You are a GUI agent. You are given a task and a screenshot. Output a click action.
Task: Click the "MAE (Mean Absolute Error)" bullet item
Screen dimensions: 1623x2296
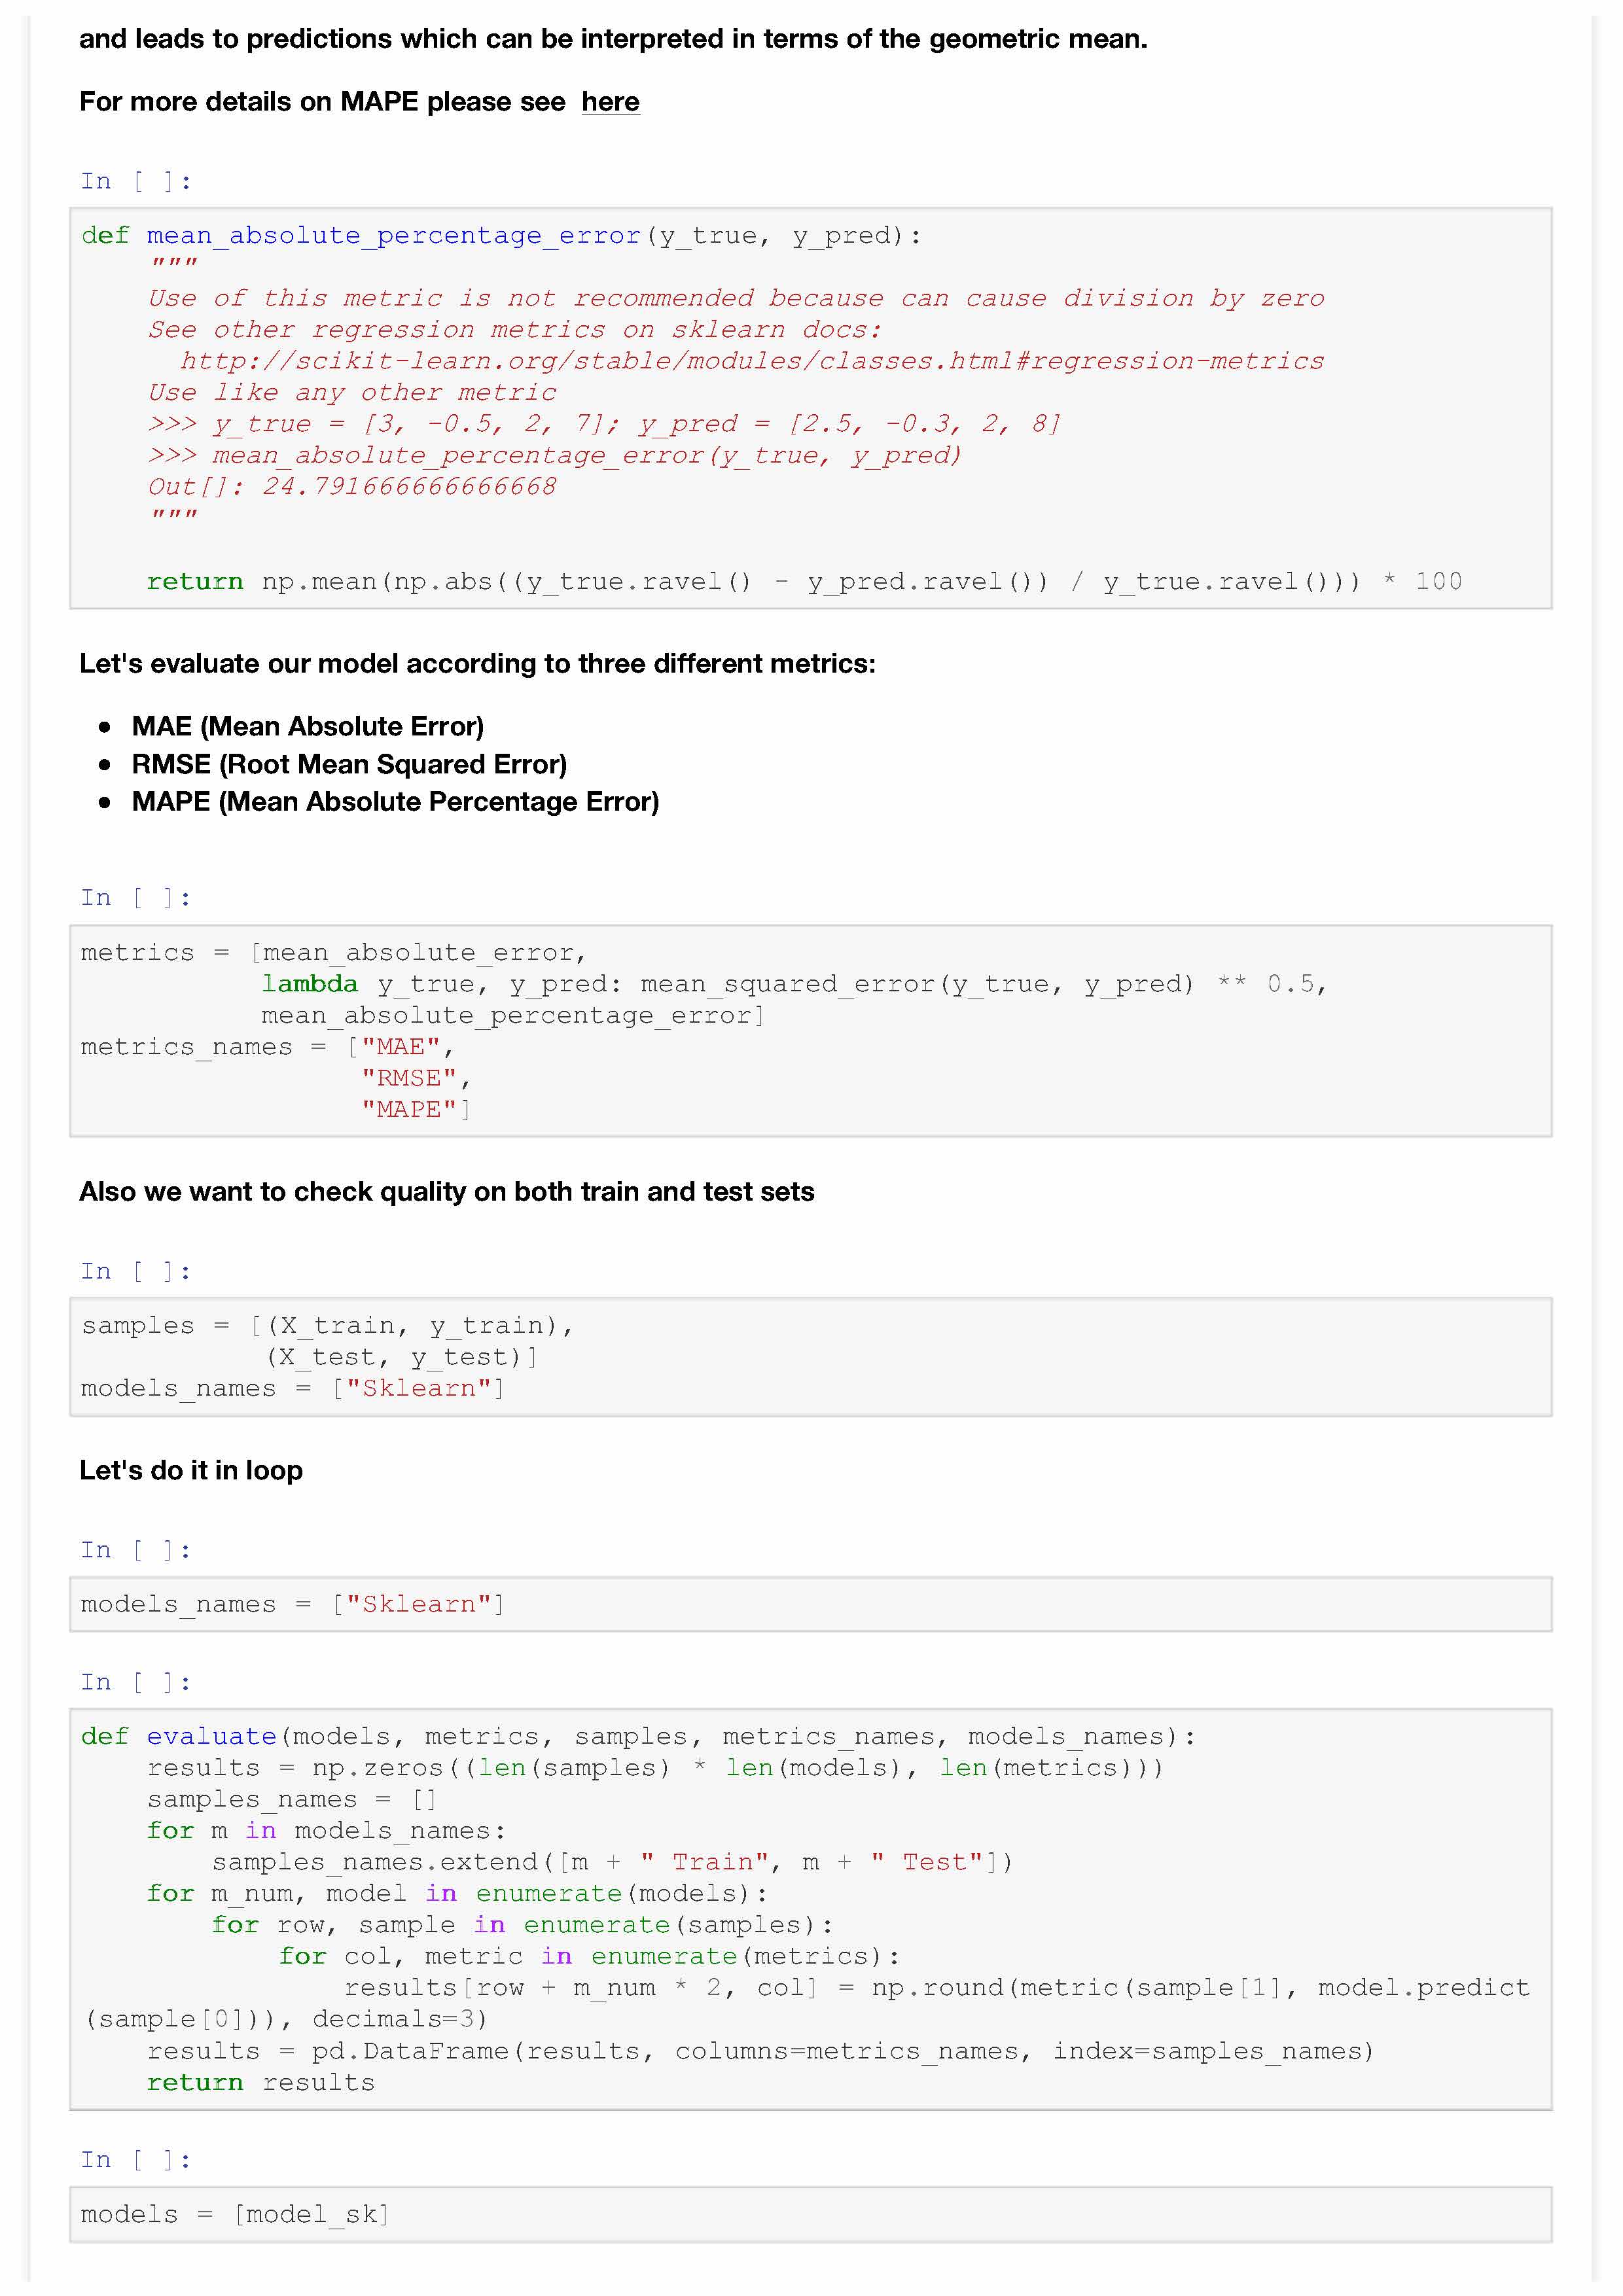(307, 726)
